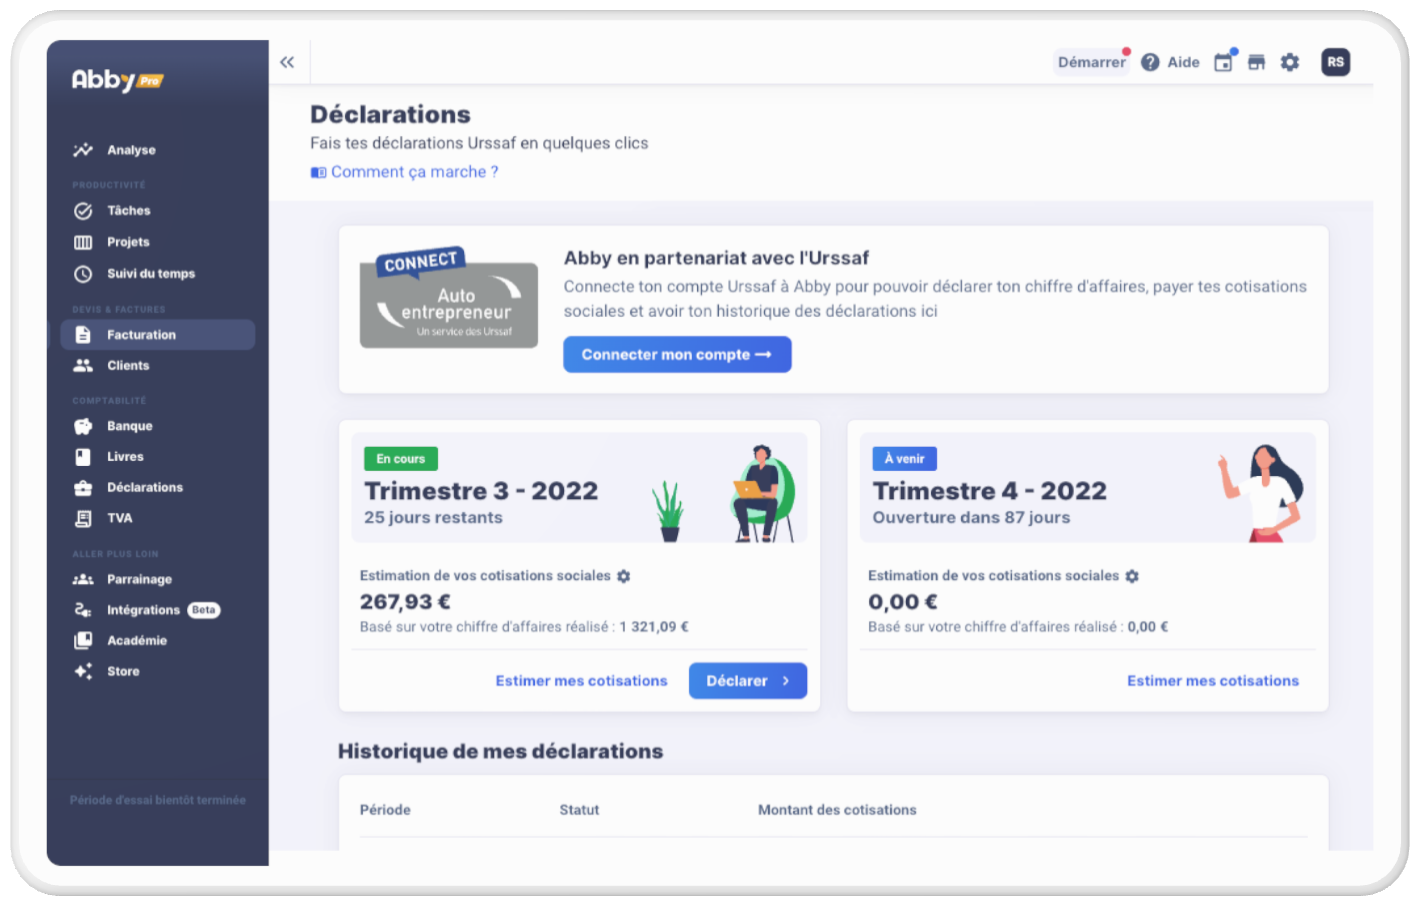Open the RS user avatar menu

1335,62
